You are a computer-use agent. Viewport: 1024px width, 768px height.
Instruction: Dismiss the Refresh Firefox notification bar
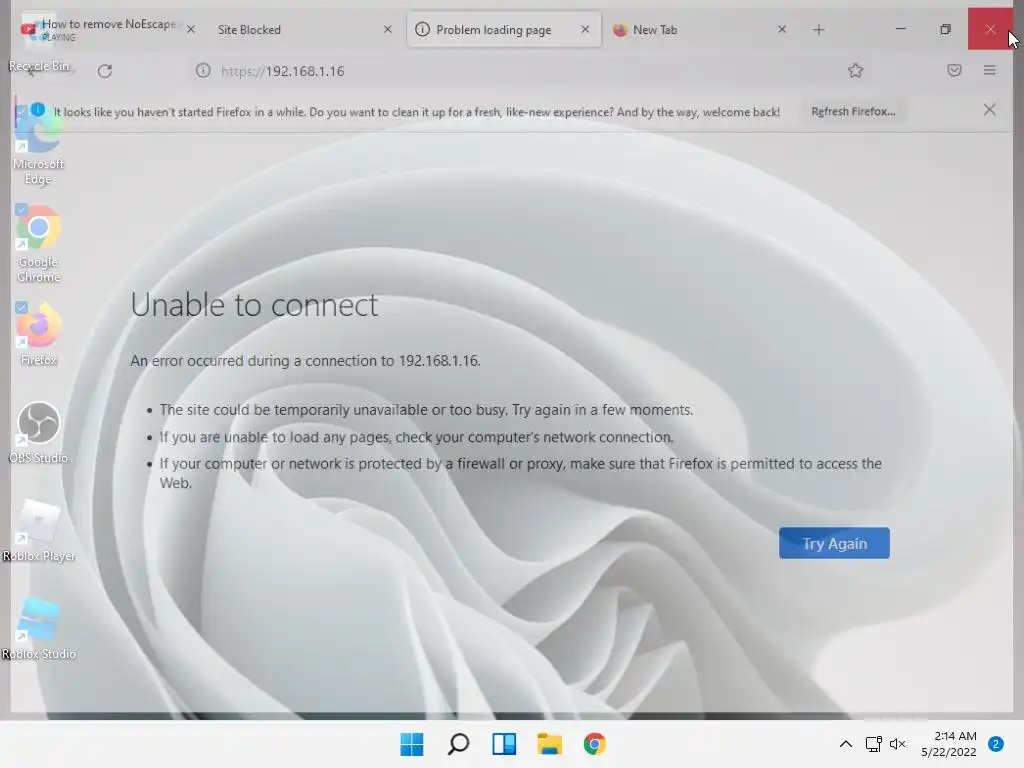tap(989, 110)
